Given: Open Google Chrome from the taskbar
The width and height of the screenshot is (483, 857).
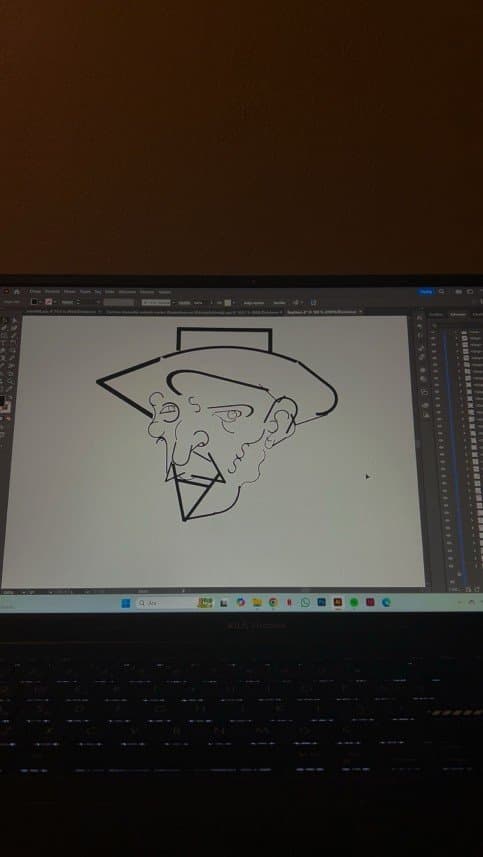Looking at the screenshot, I should [x=273, y=602].
